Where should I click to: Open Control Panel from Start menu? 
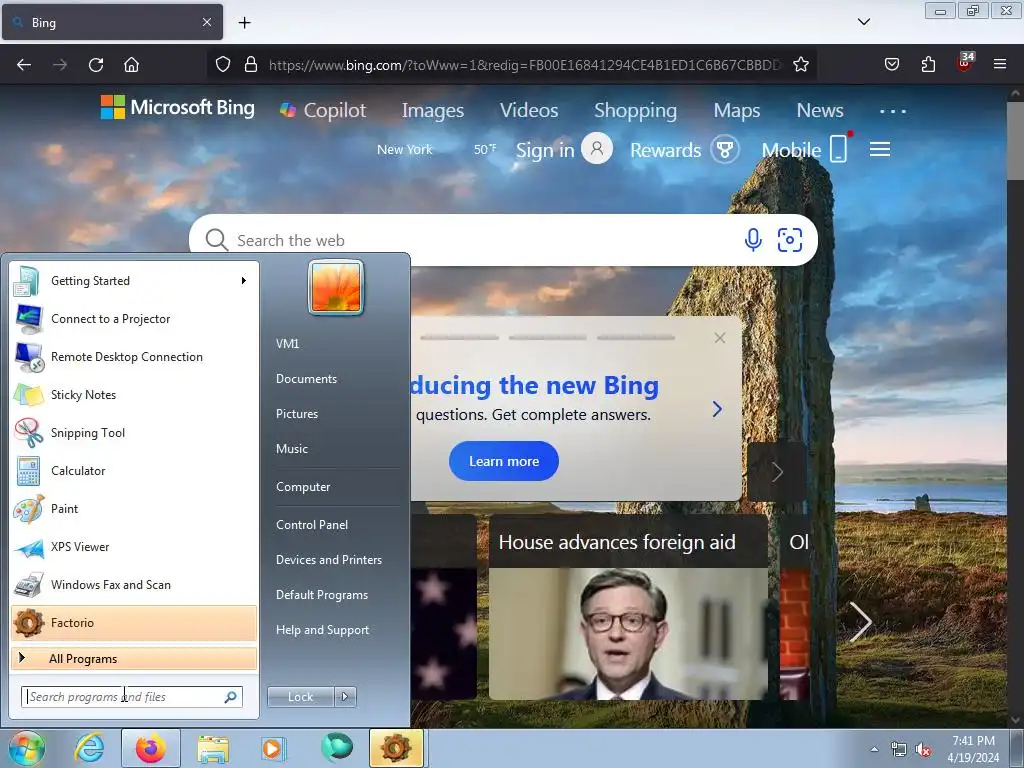tap(312, 524)
